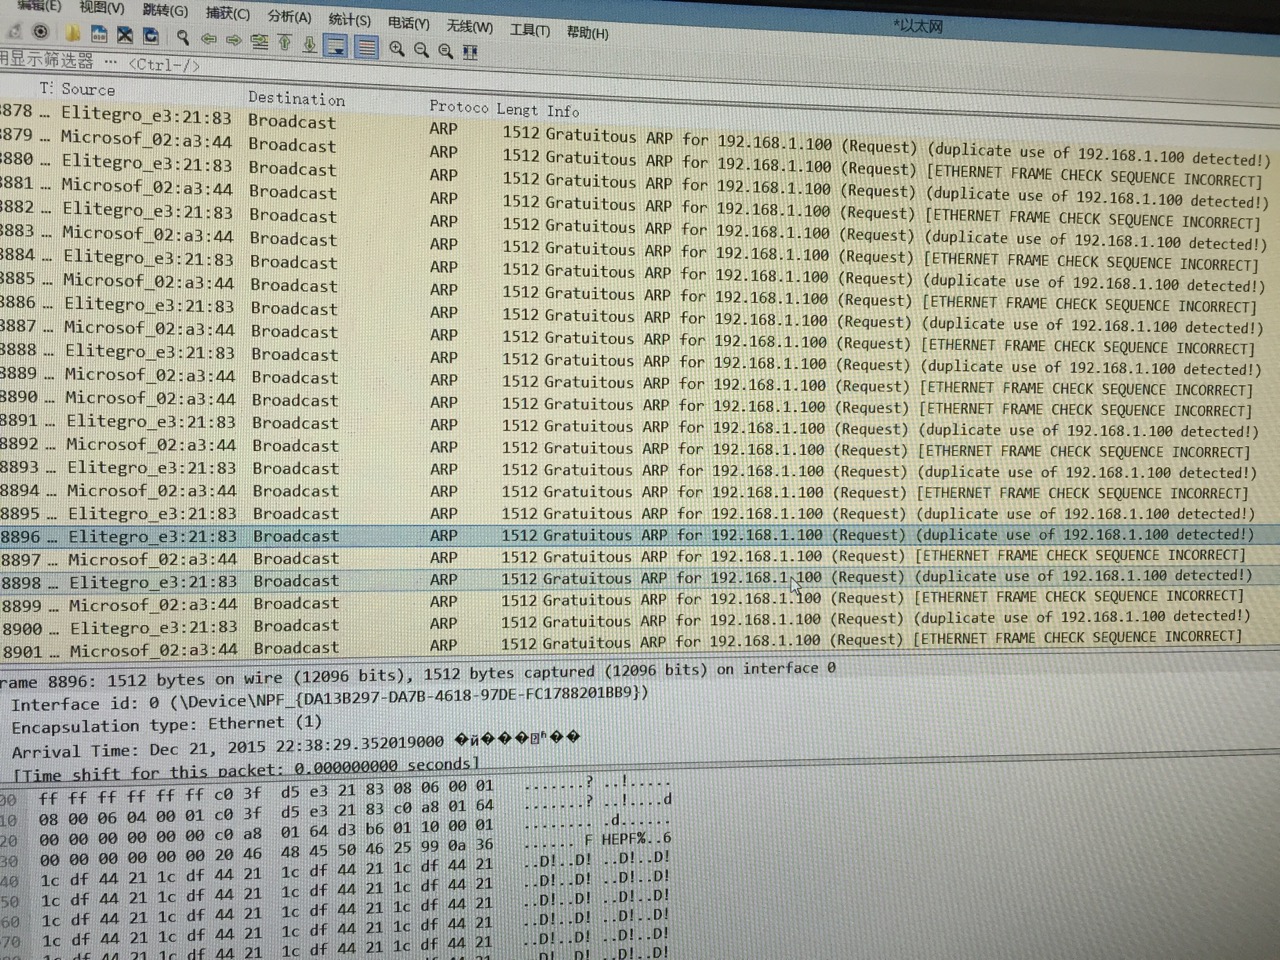This screenshot has width=1280, height=960.
Task: Open Find Packet with the magnifier icon
Action: coord(183,37)
